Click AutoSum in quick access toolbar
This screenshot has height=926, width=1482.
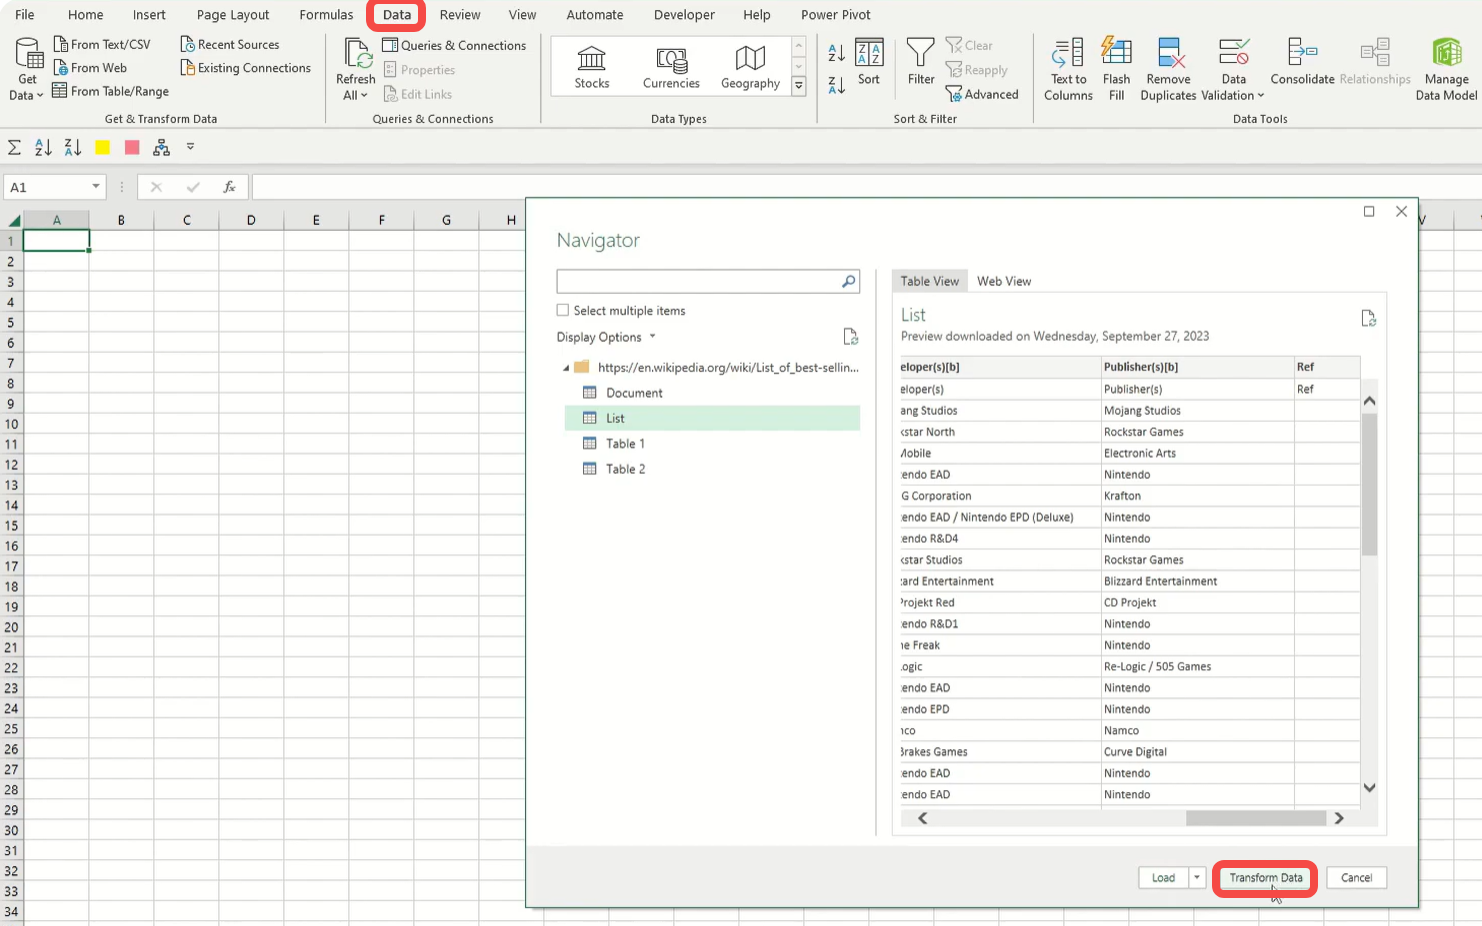coord(14,148)
